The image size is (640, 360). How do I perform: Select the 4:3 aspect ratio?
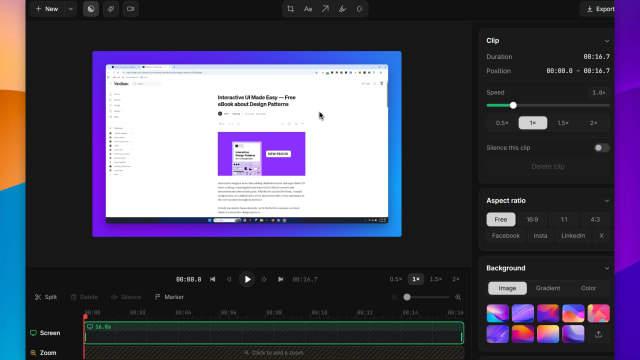point(595,220)
